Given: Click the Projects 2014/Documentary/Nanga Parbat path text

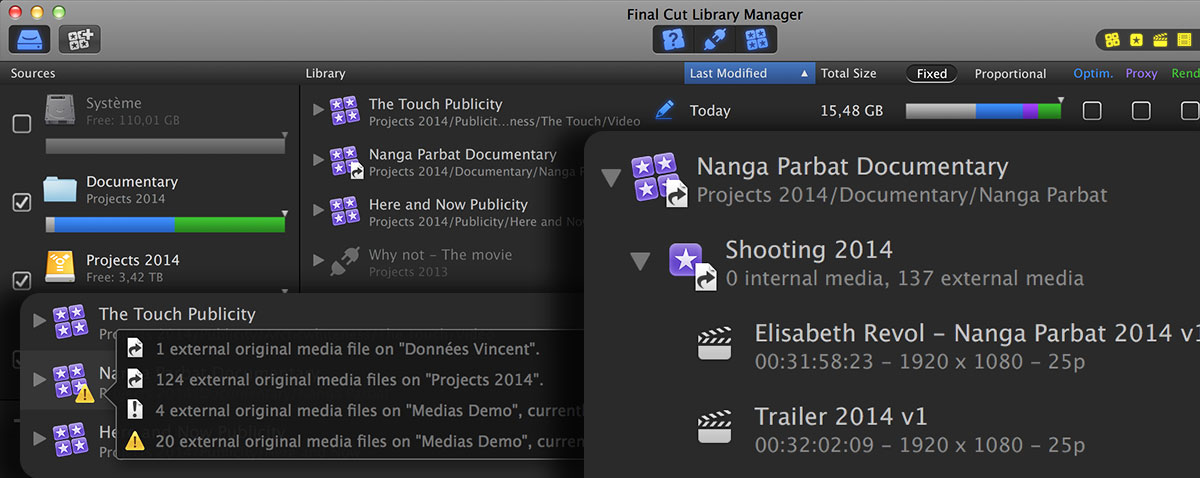Looking at the screenshot, I should (x=902, y=194).
